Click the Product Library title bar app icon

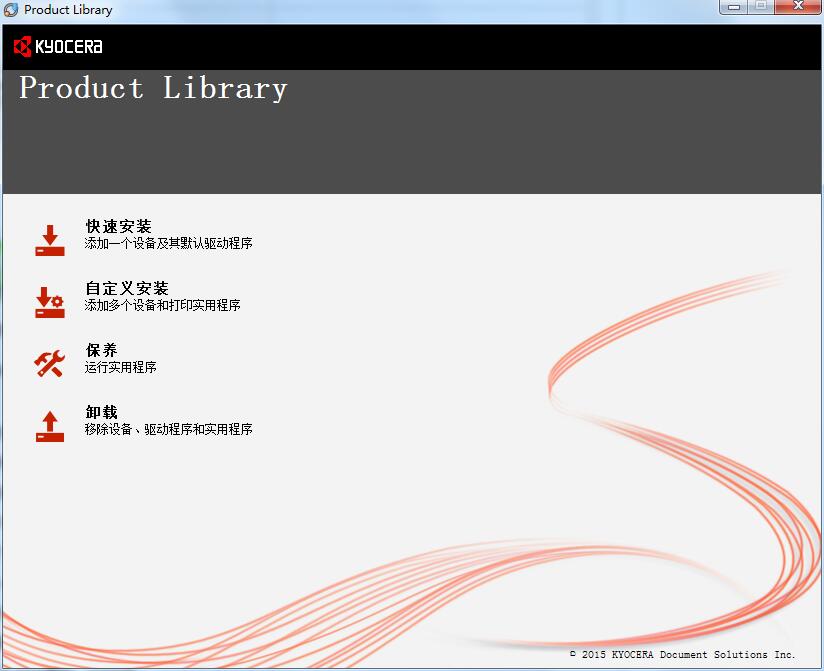[x=11, y=9]
